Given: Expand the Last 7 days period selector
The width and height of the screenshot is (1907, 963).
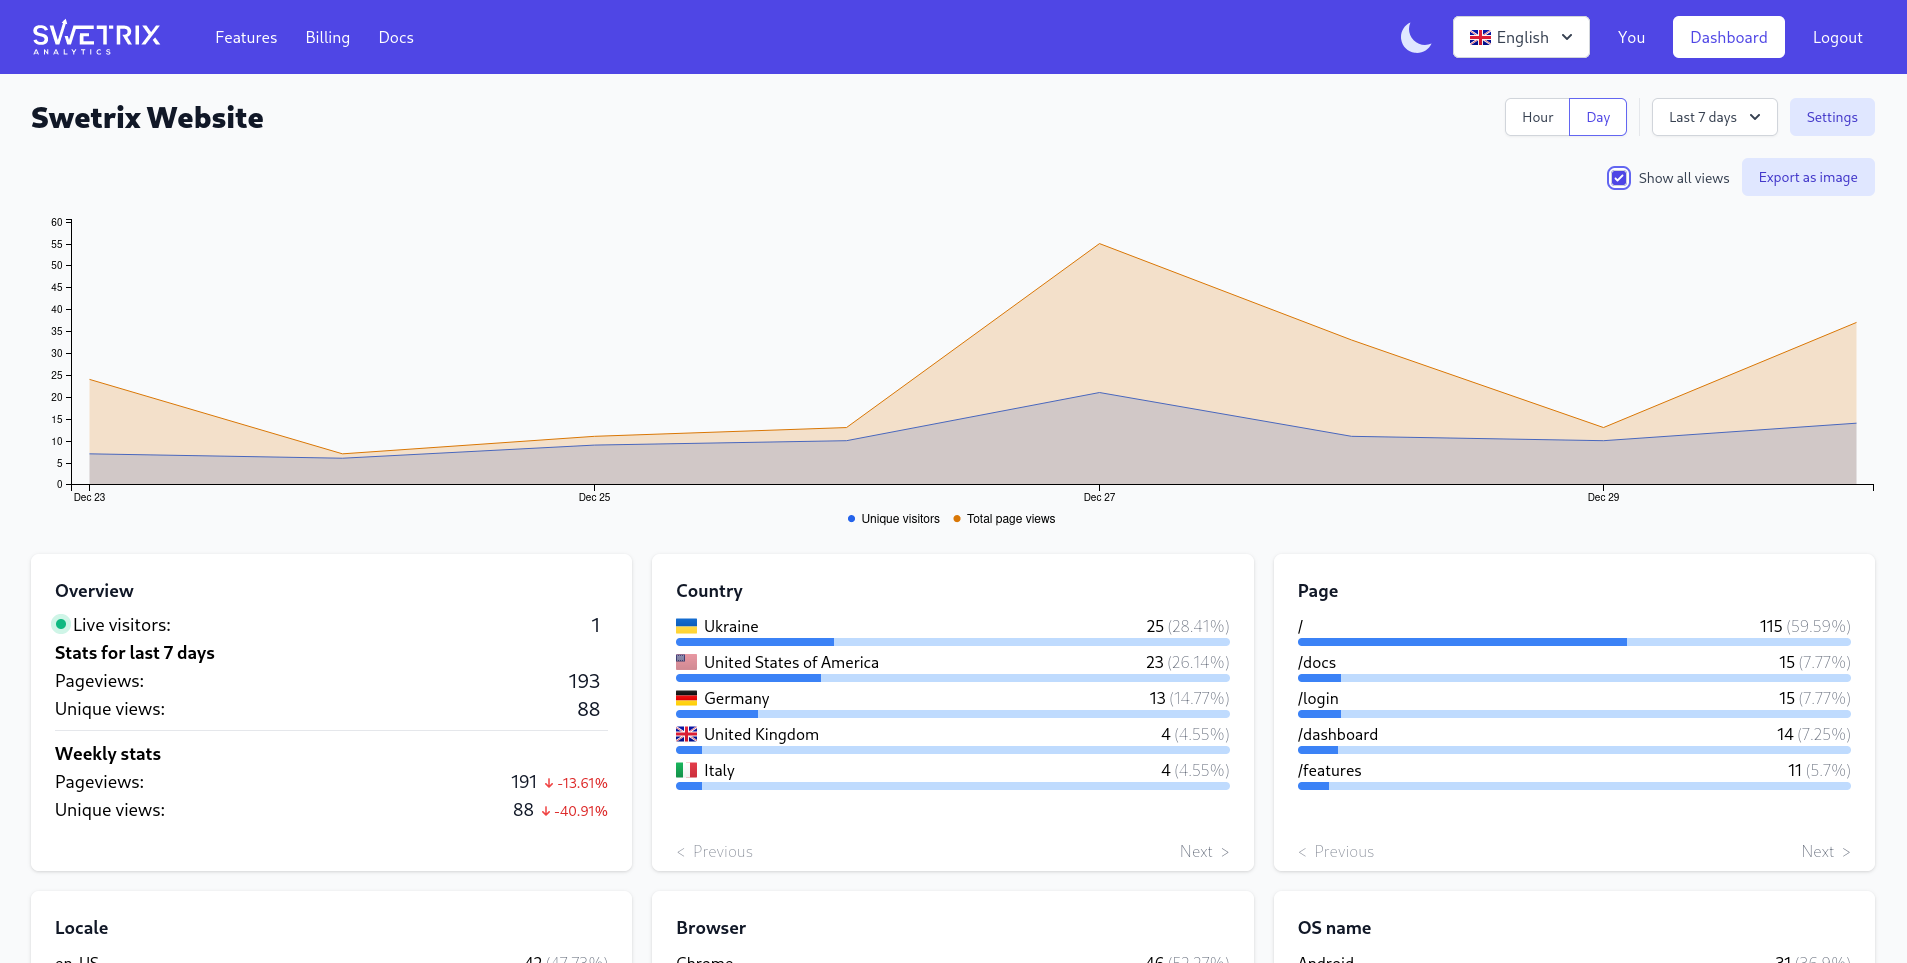Looking at the screenshot, I should point(1713,117).
